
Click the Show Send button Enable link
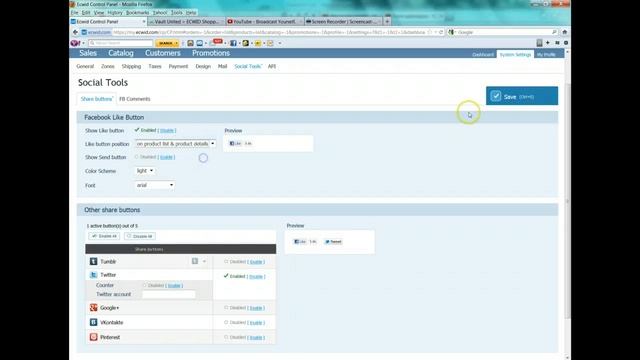point(166,157)
